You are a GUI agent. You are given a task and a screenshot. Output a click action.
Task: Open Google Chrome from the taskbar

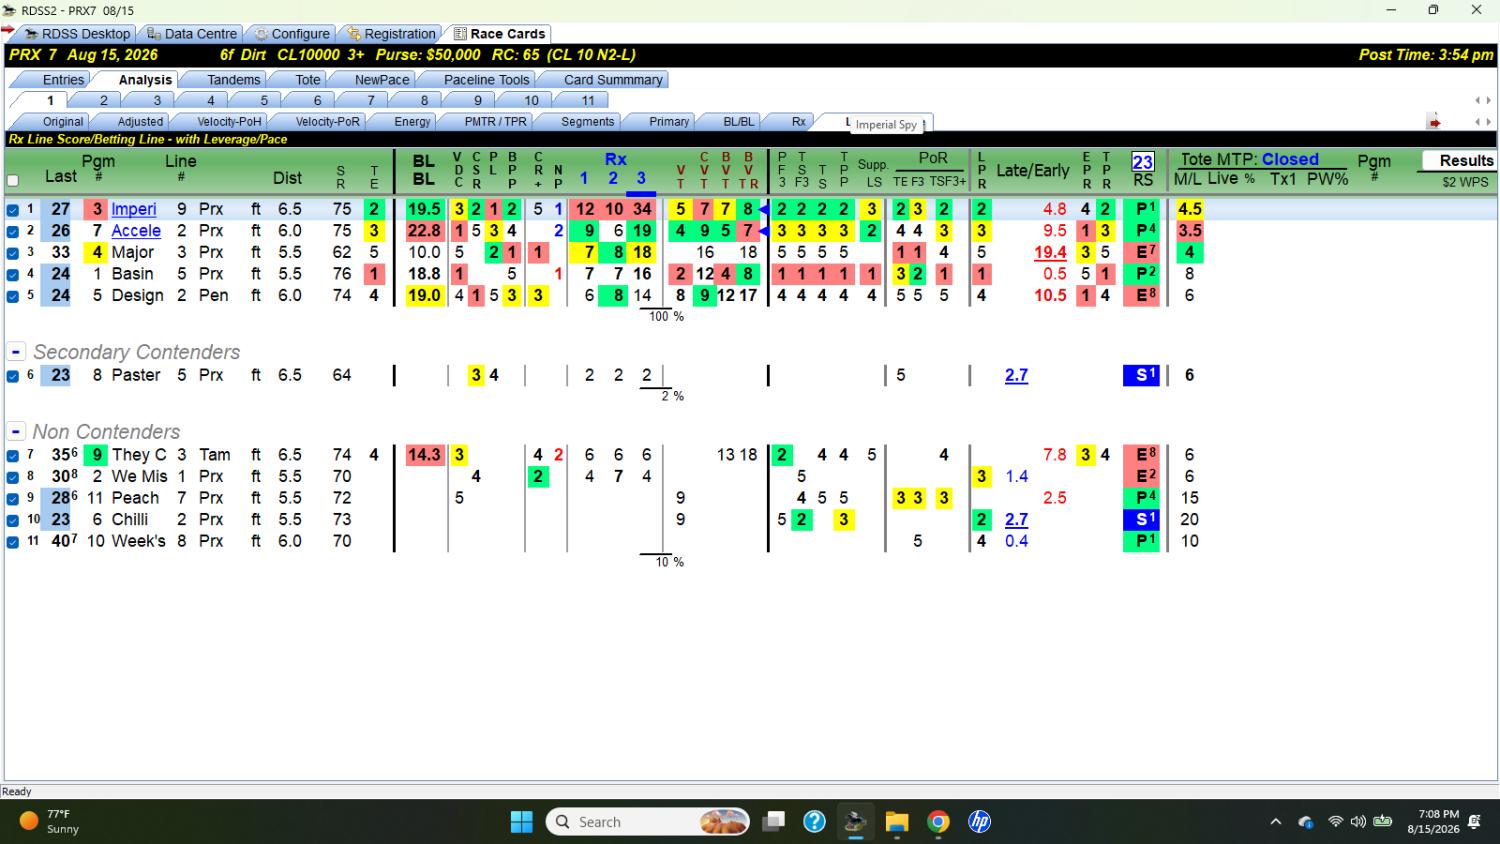[938, 822]
